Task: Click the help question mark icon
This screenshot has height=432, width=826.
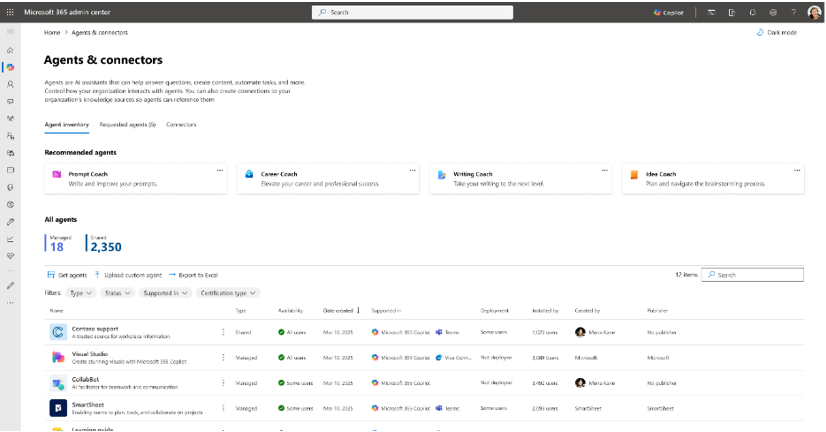Action: pos(792,12)
